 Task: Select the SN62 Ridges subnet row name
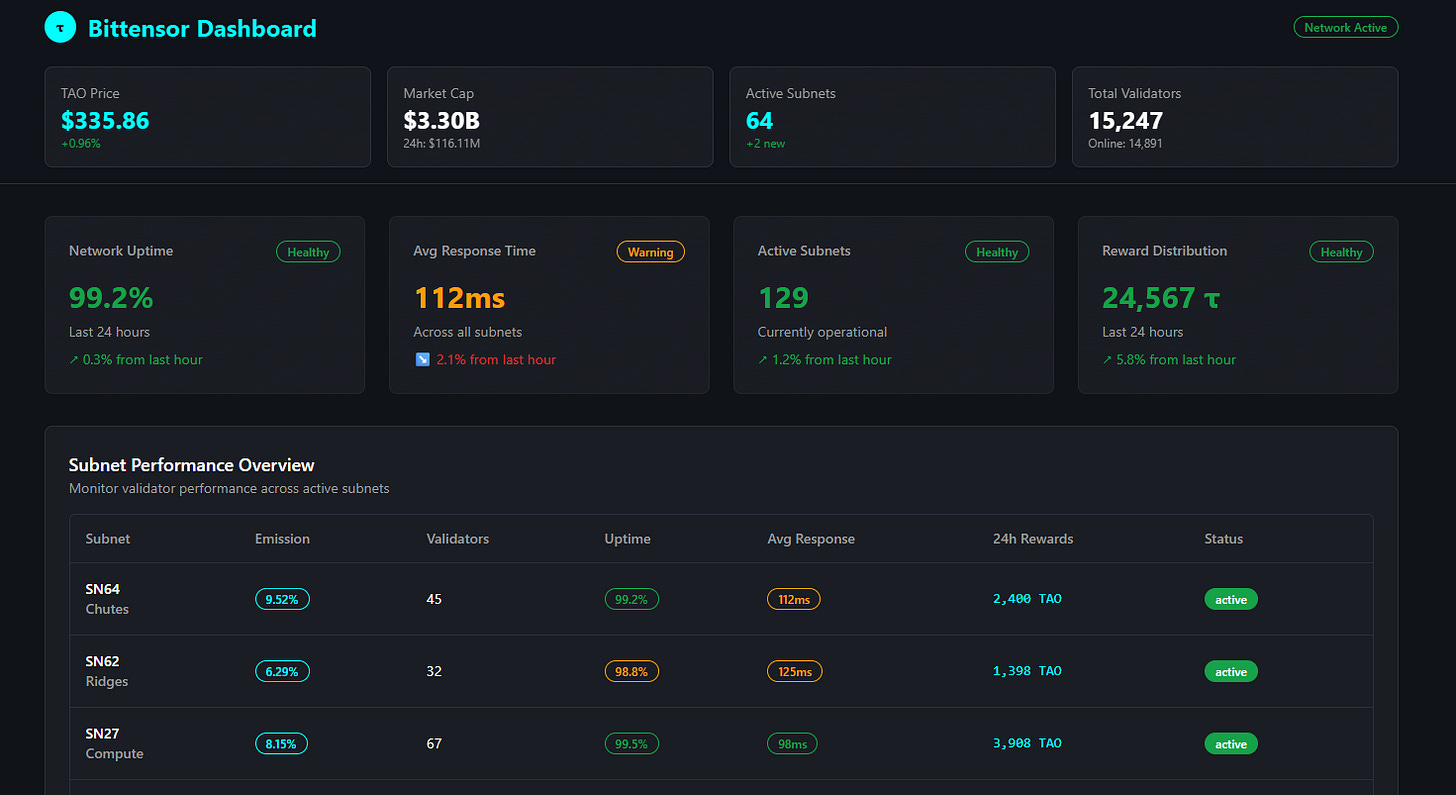[x=107, y=671]
